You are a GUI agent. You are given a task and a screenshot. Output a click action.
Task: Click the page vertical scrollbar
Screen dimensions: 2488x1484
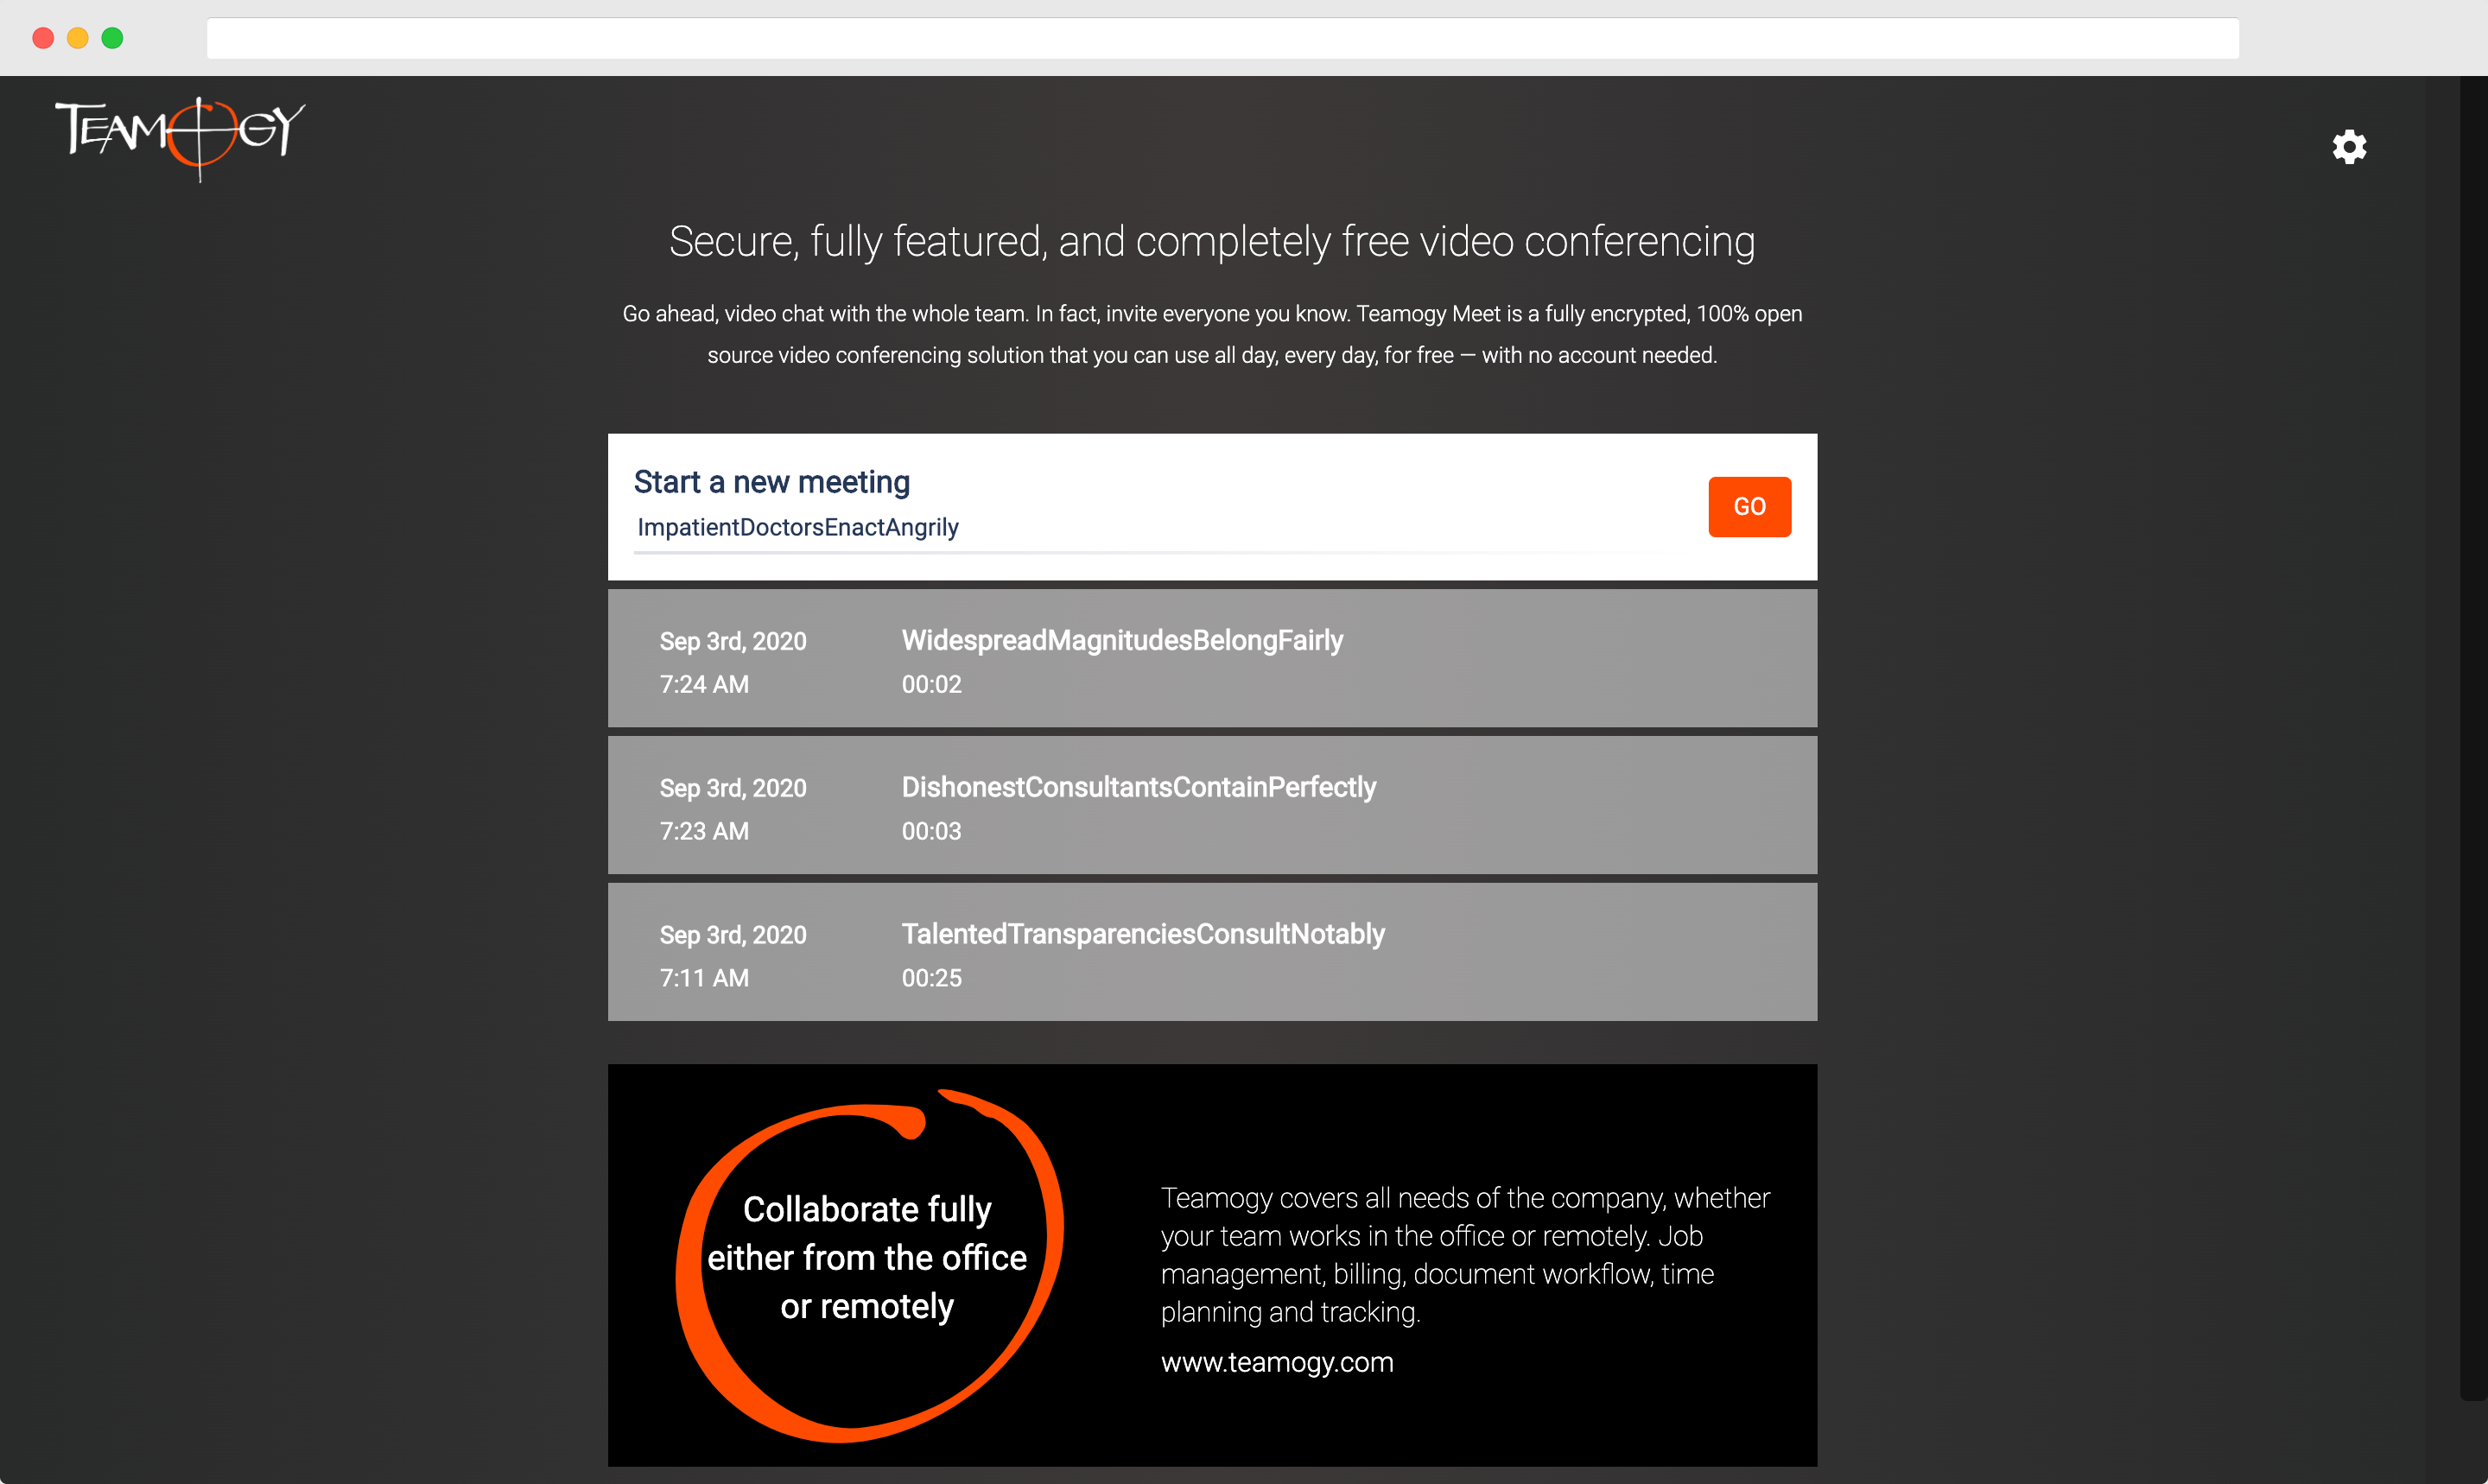coord(2473,738)
